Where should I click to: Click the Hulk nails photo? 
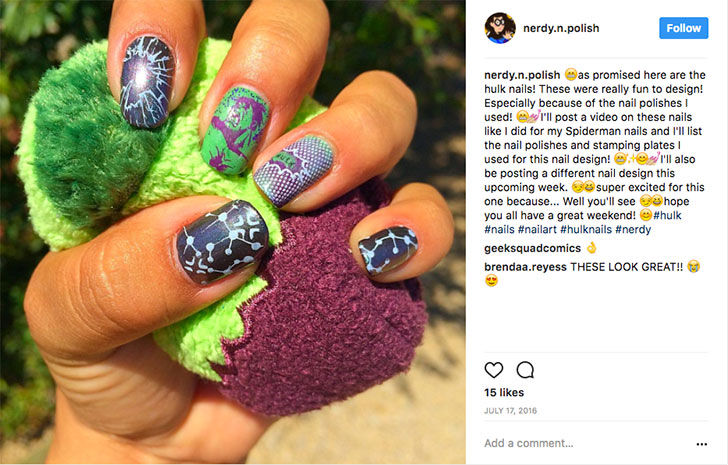coord(233,232)
